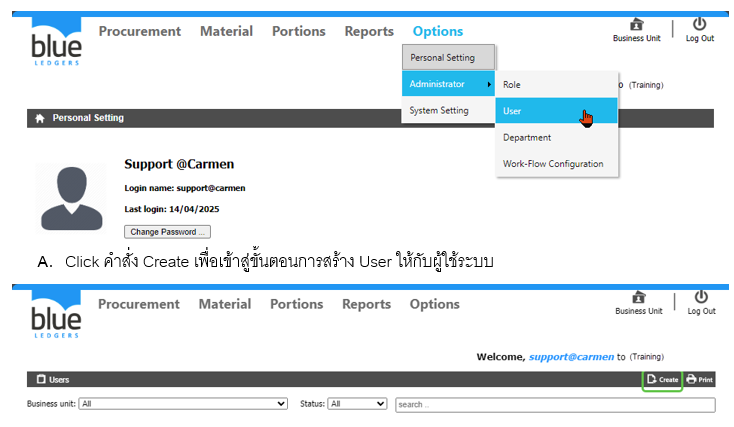Image resolution: width=734 pixels, height=427 pixels.
Task: Click the support@carmen welcome link
Action: click(x=571, y=357)
